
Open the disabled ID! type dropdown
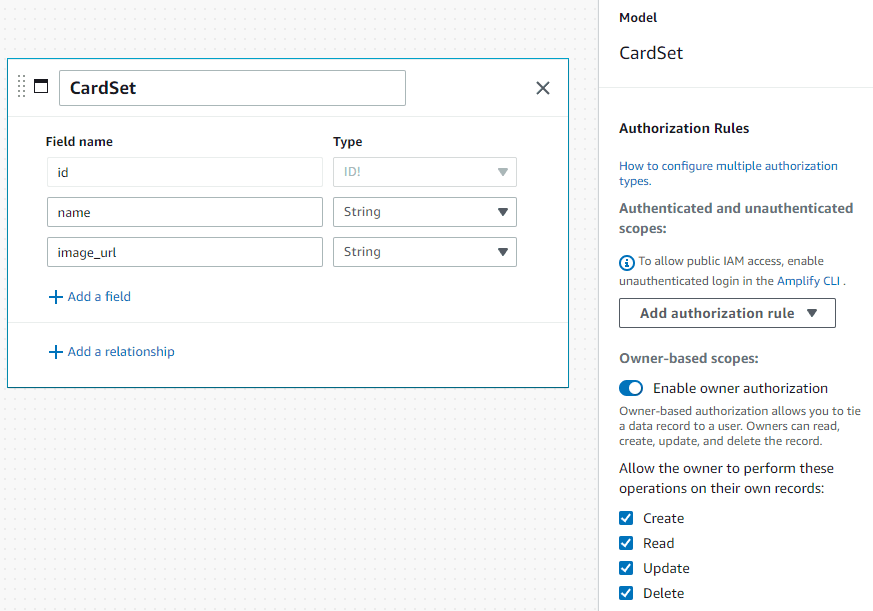pos(424,172)
